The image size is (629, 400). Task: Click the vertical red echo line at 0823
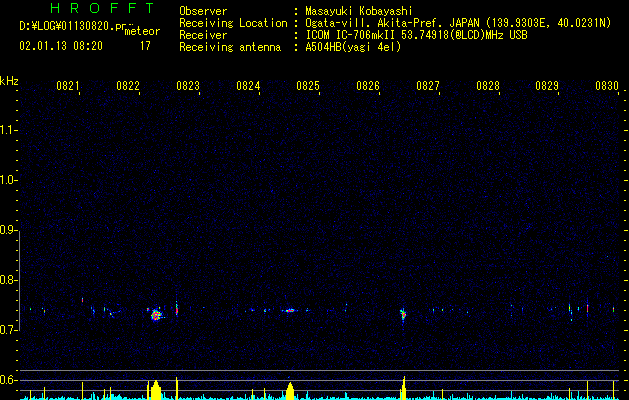177,309
